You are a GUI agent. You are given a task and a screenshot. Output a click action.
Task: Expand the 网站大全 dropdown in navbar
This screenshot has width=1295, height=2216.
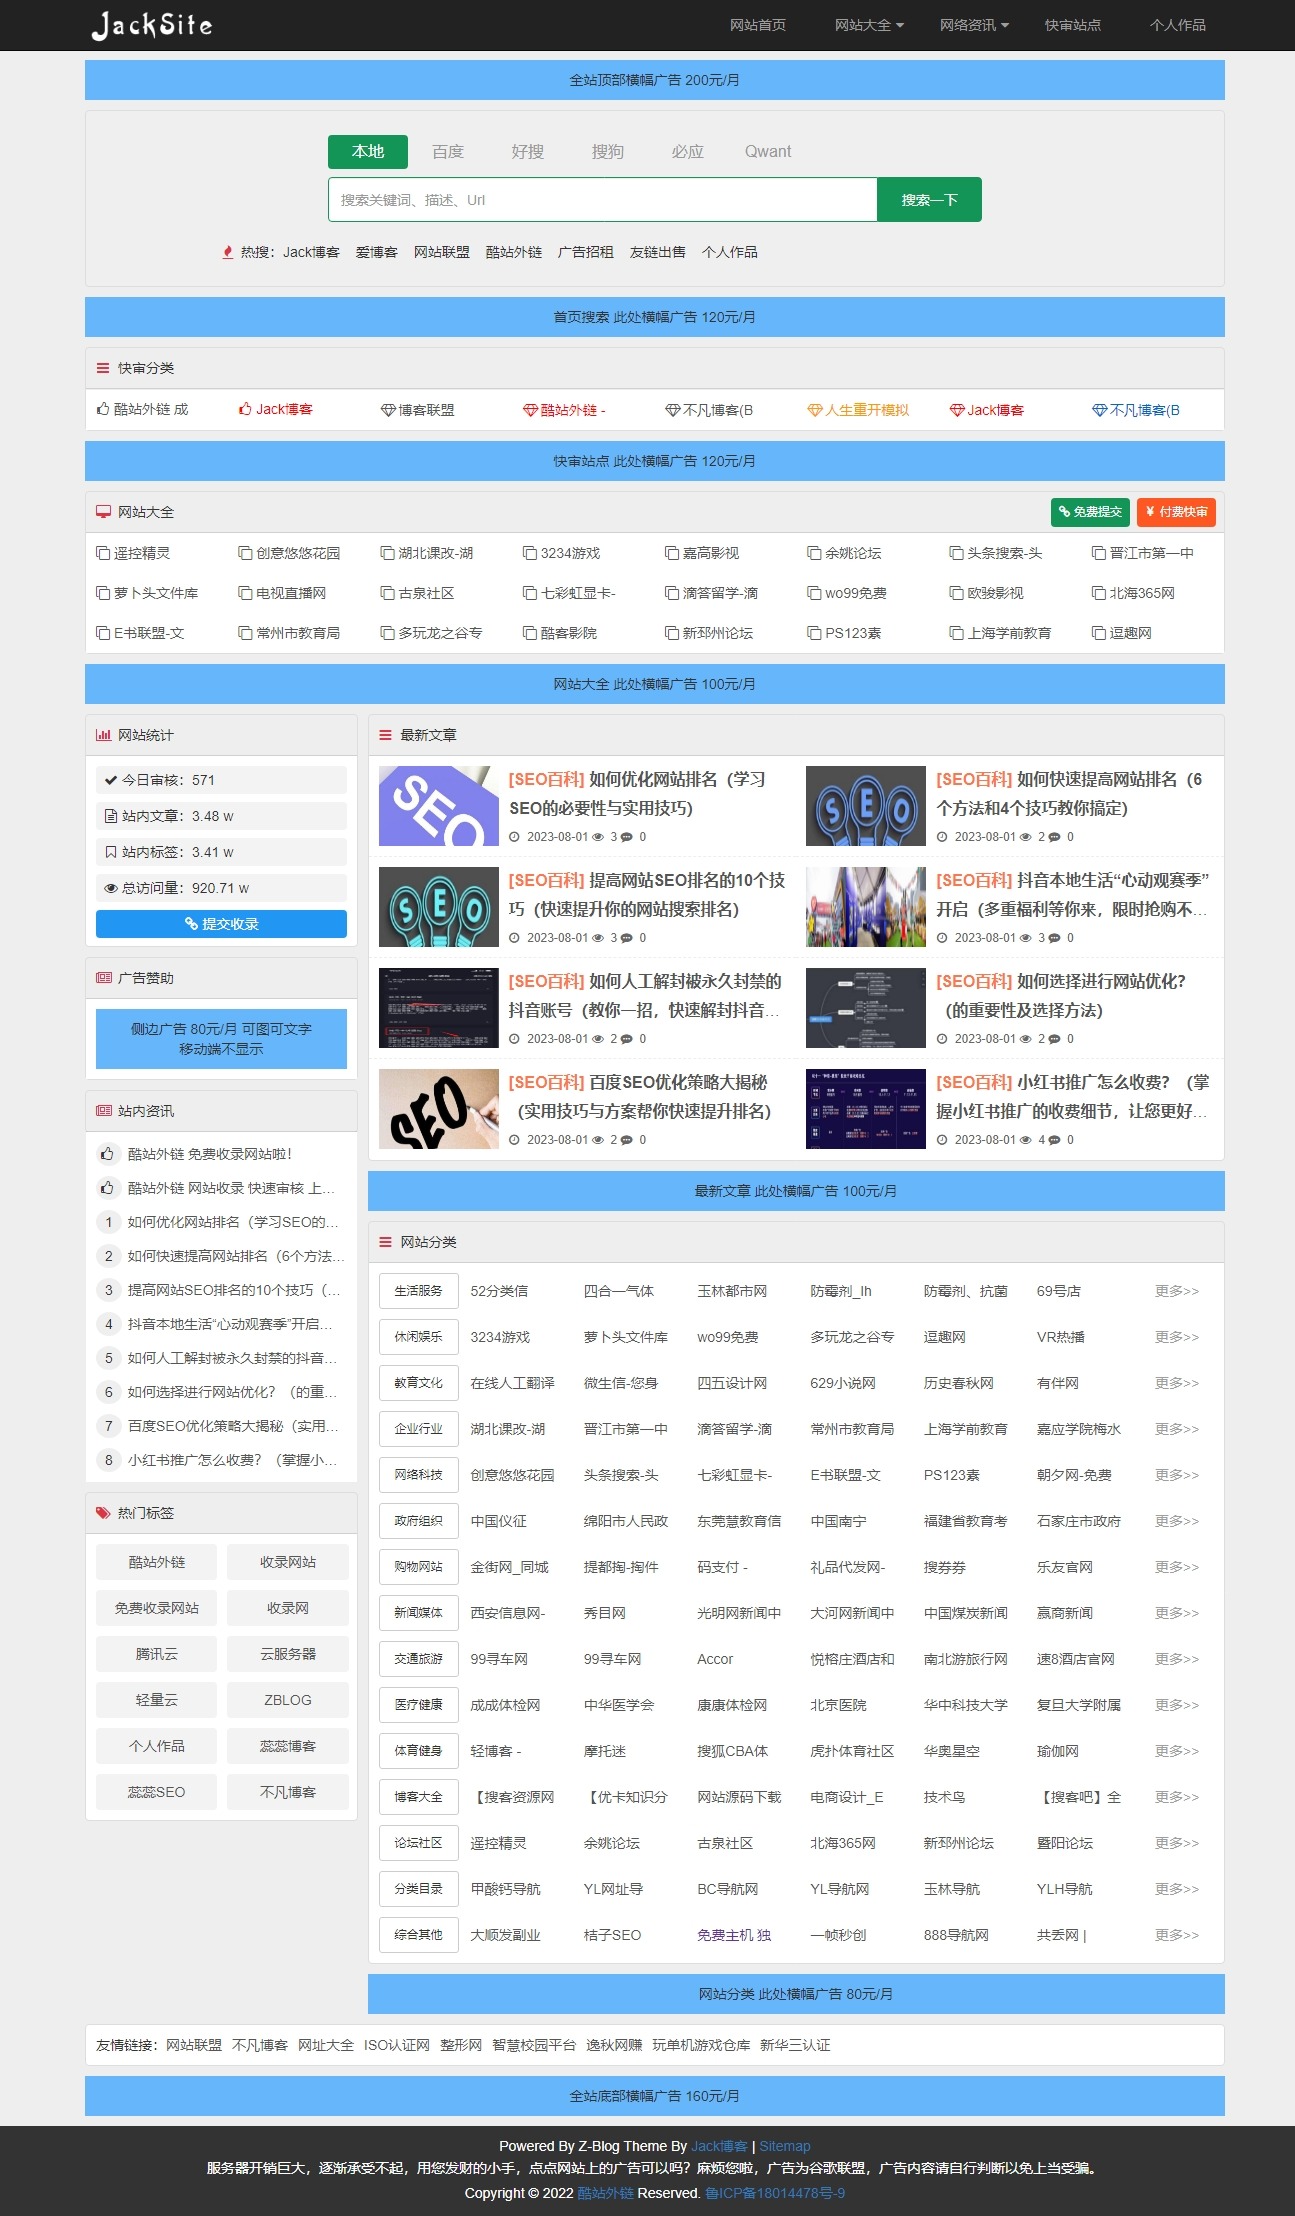pyautogui.click(x=868, y=25)
